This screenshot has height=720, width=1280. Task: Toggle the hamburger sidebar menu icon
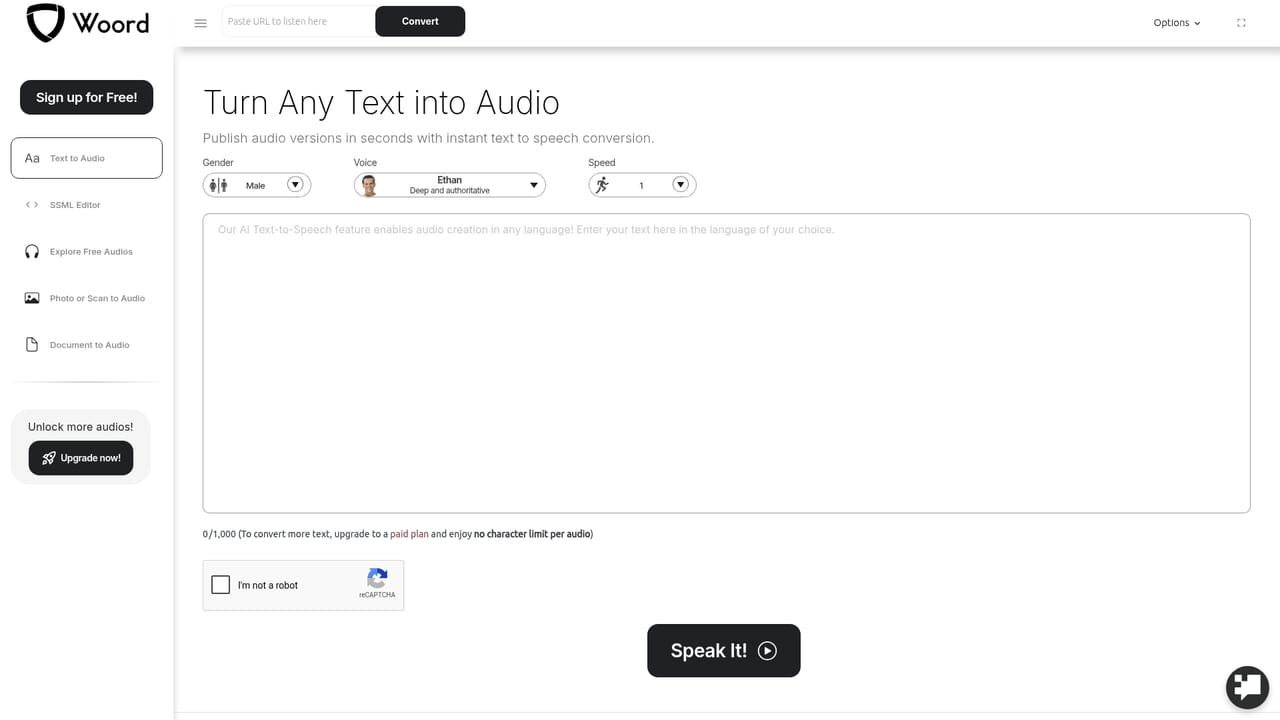[200, 23]
